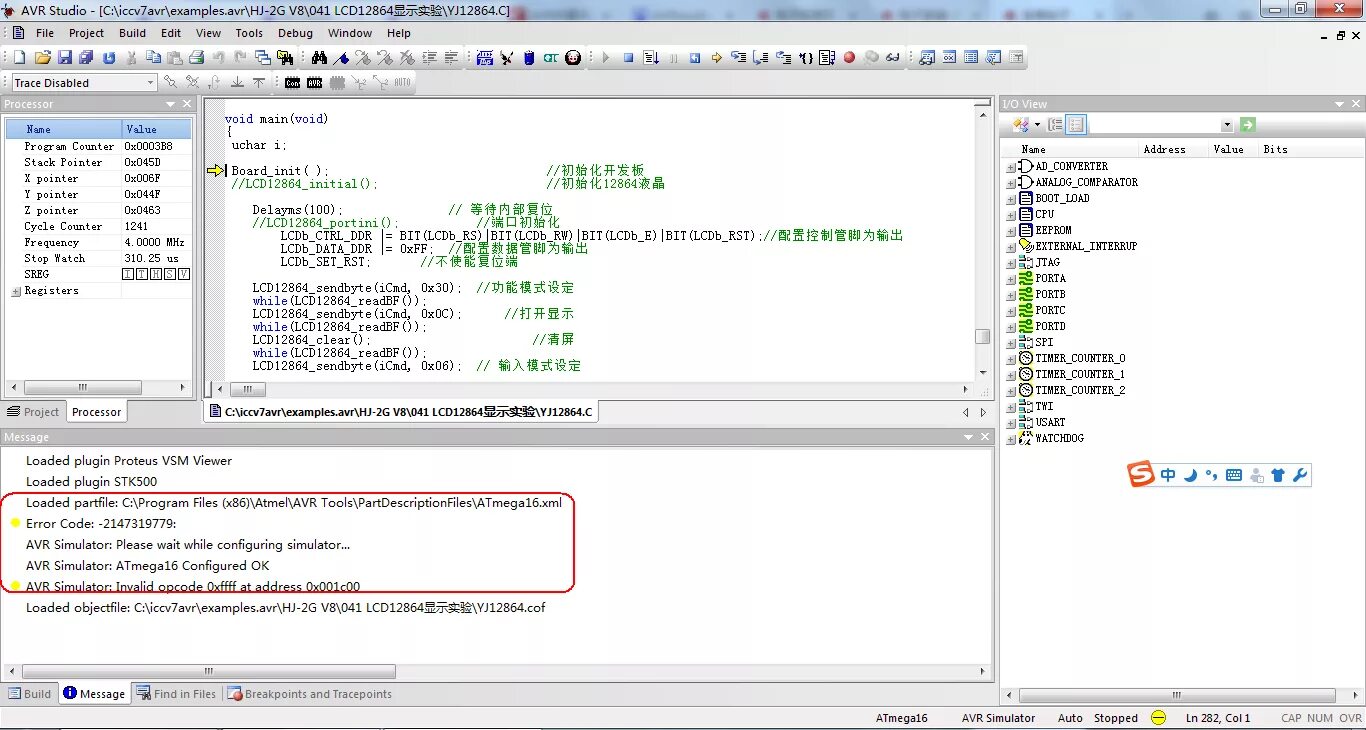This screenshot has width=1366, height=730.
Task: Click the code editor vertical scrollbar thumb
Action: (x=983, y=337)
